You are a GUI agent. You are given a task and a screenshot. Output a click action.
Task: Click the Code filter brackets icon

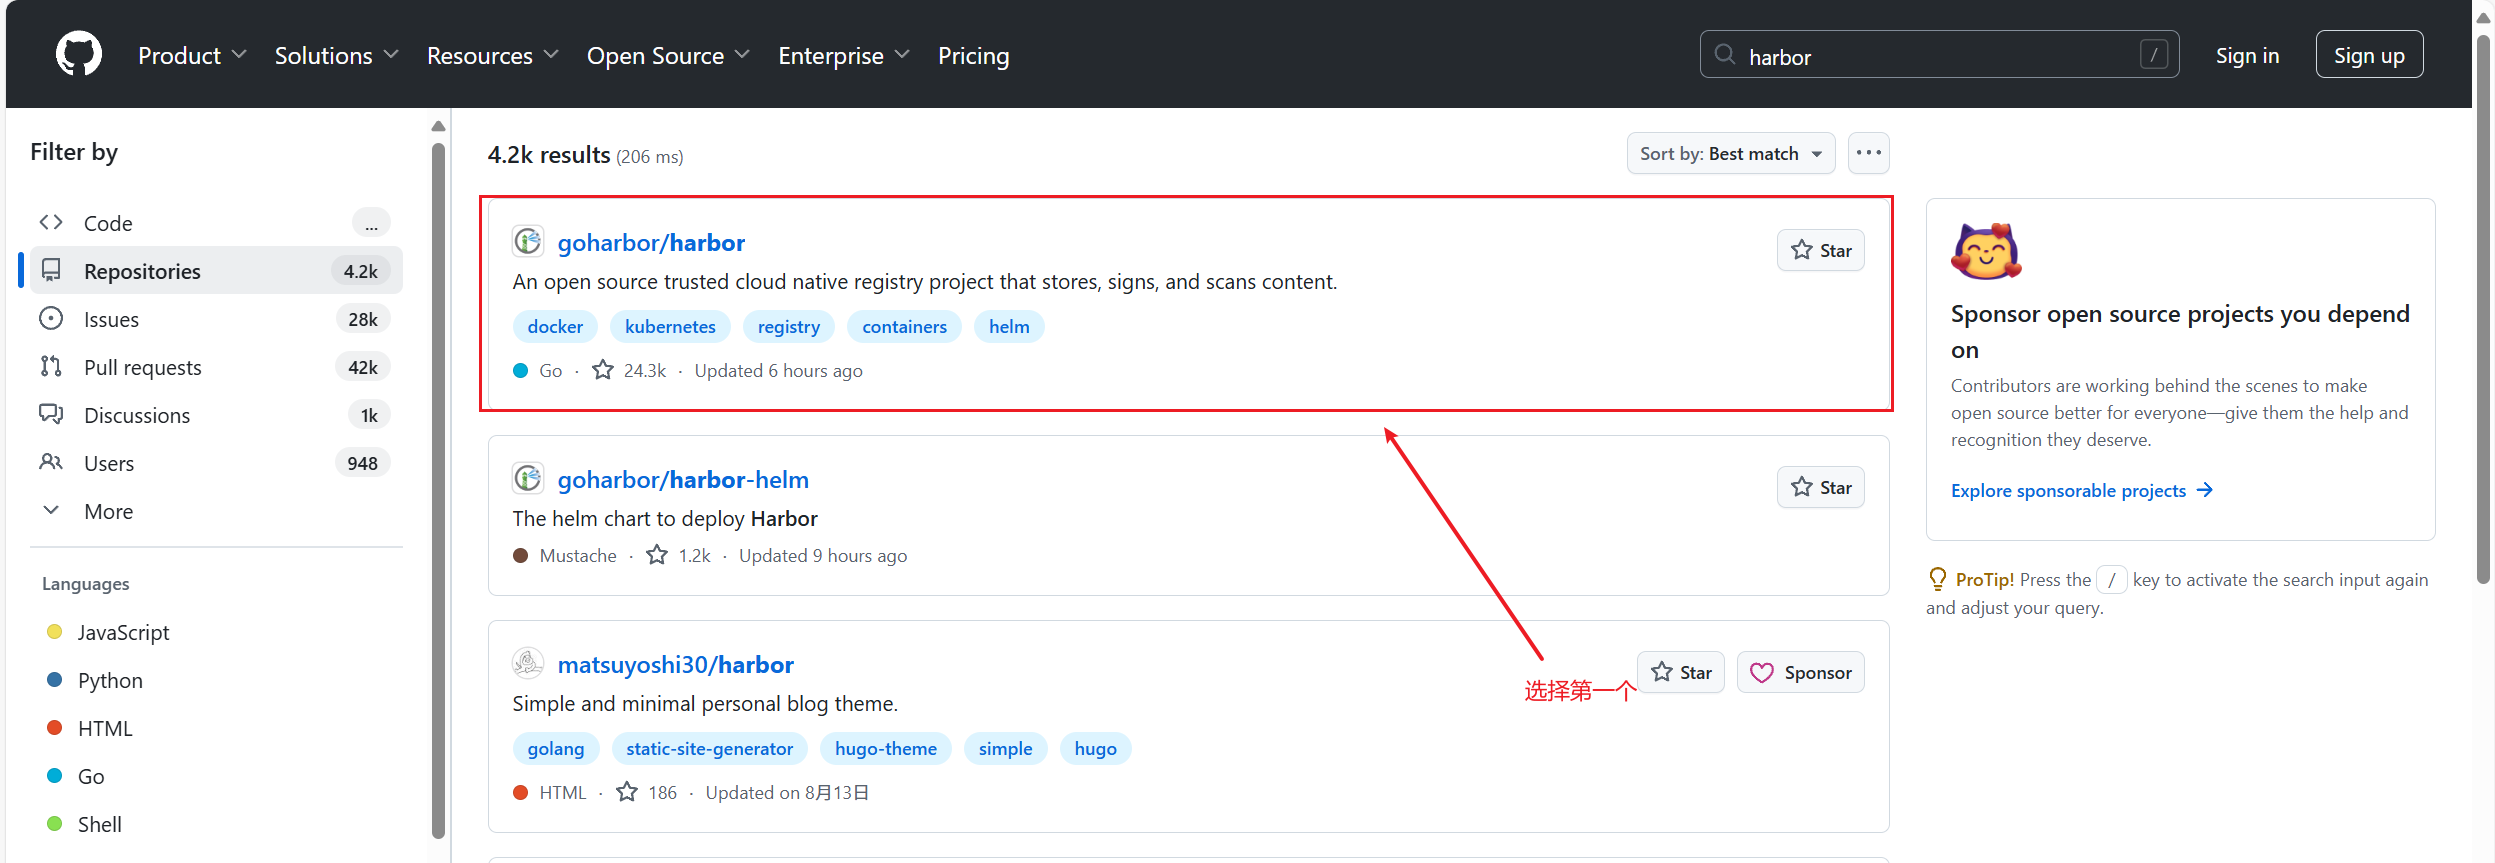pos(51,222)
